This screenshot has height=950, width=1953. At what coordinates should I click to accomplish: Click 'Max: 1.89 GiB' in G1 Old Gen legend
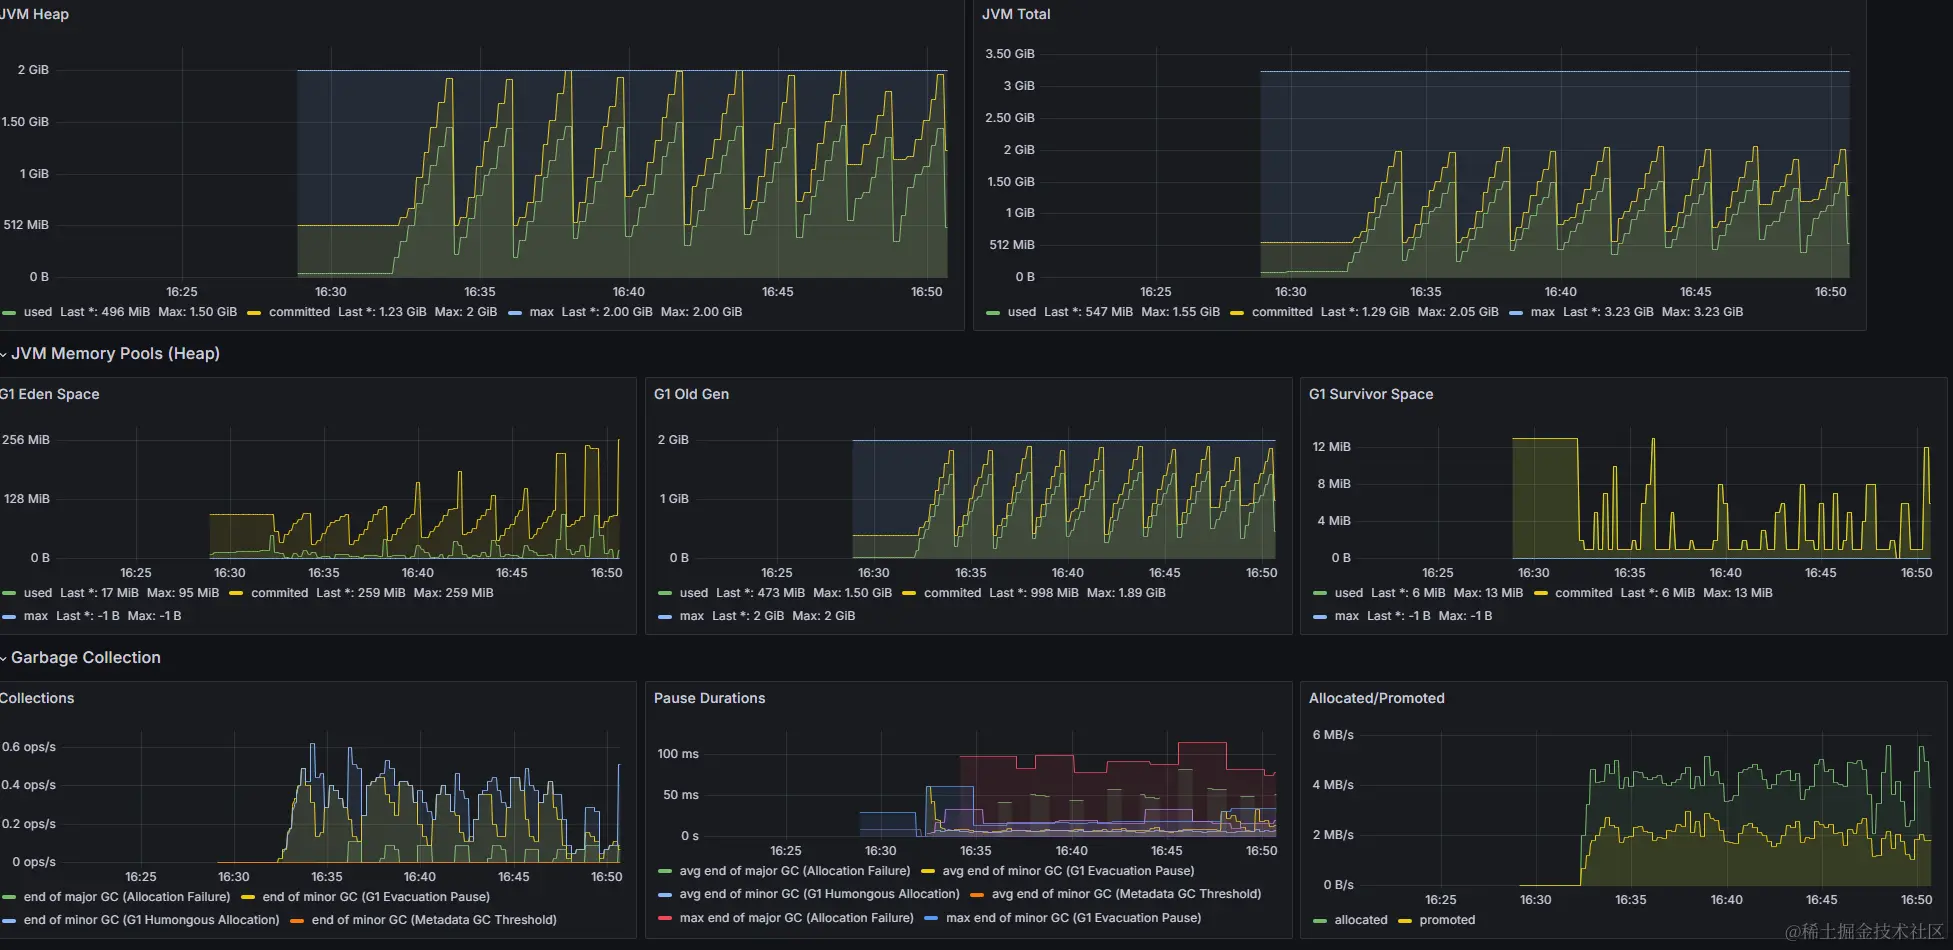[1126, 593]
